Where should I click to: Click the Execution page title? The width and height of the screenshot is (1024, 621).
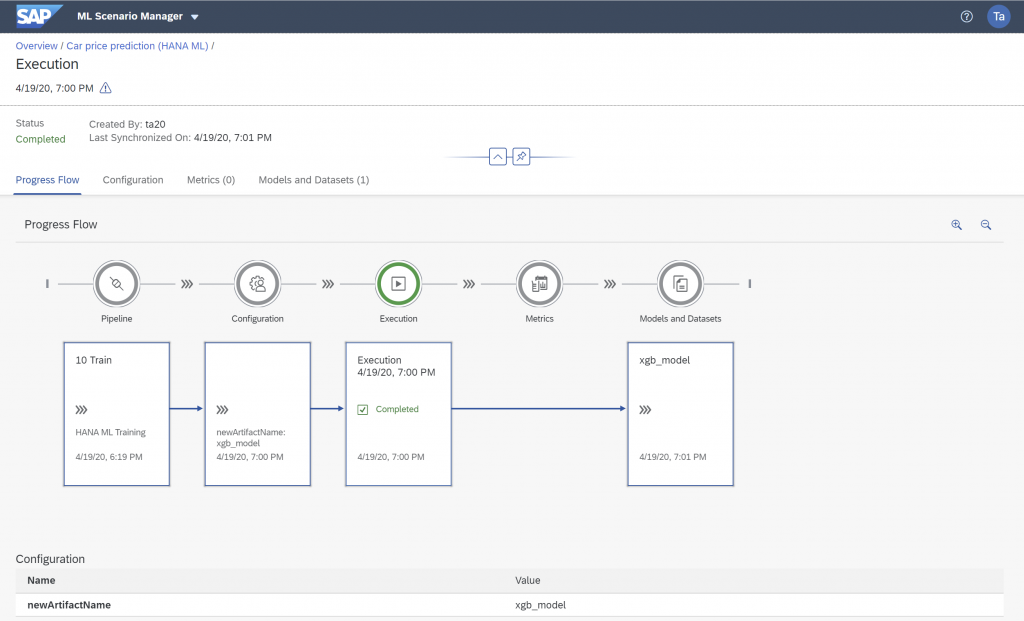pos(47,64)
